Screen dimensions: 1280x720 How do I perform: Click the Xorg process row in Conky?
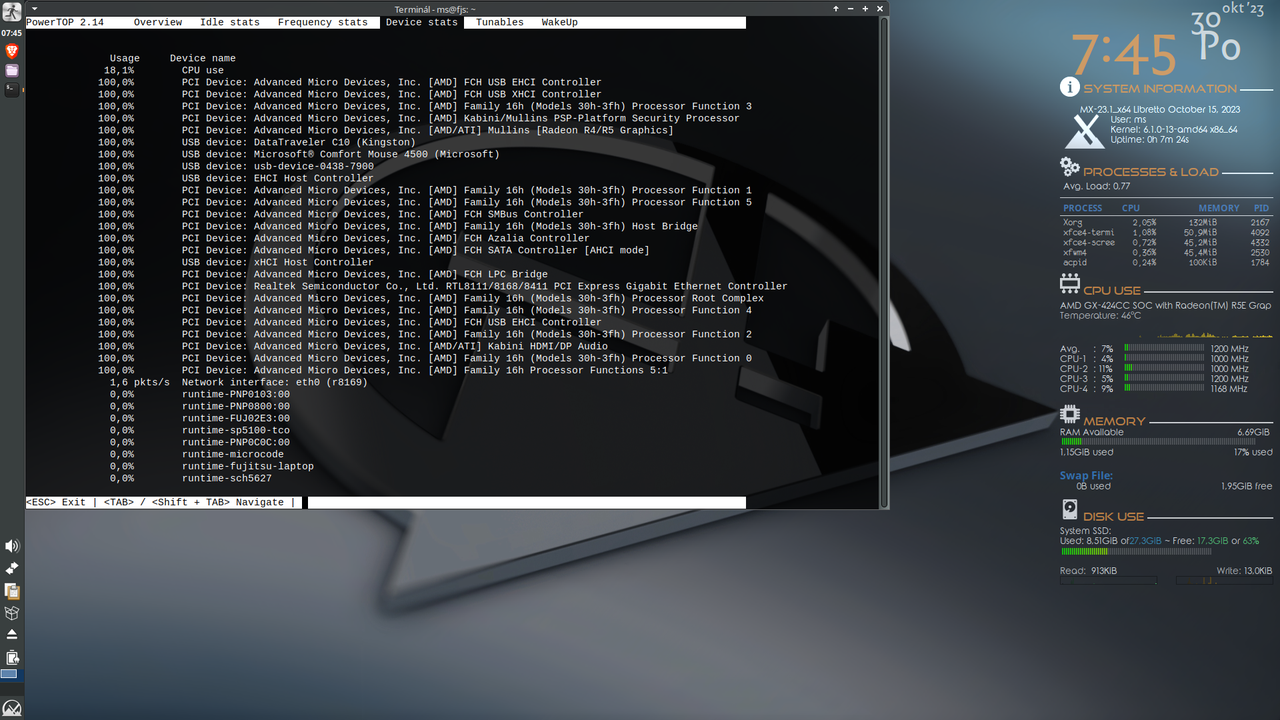click(1166, 222)
